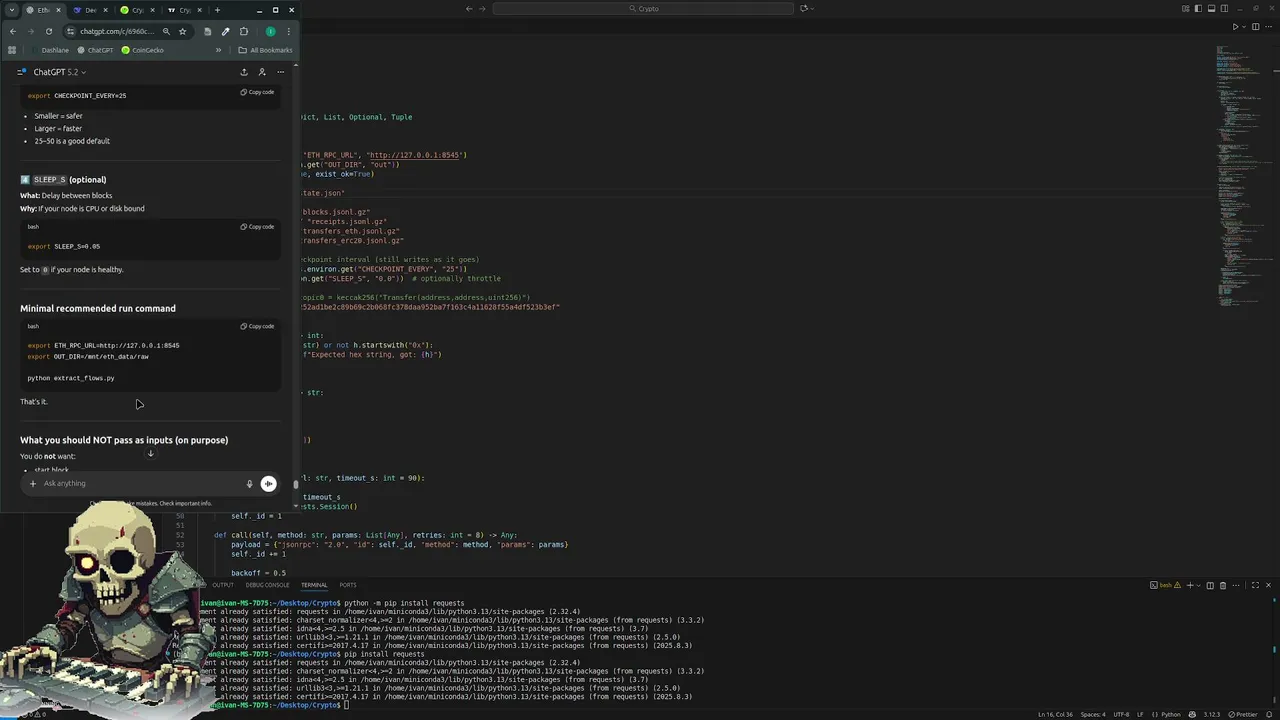
Task: Open run options dropdown arrow
Action: [1244, 27]
